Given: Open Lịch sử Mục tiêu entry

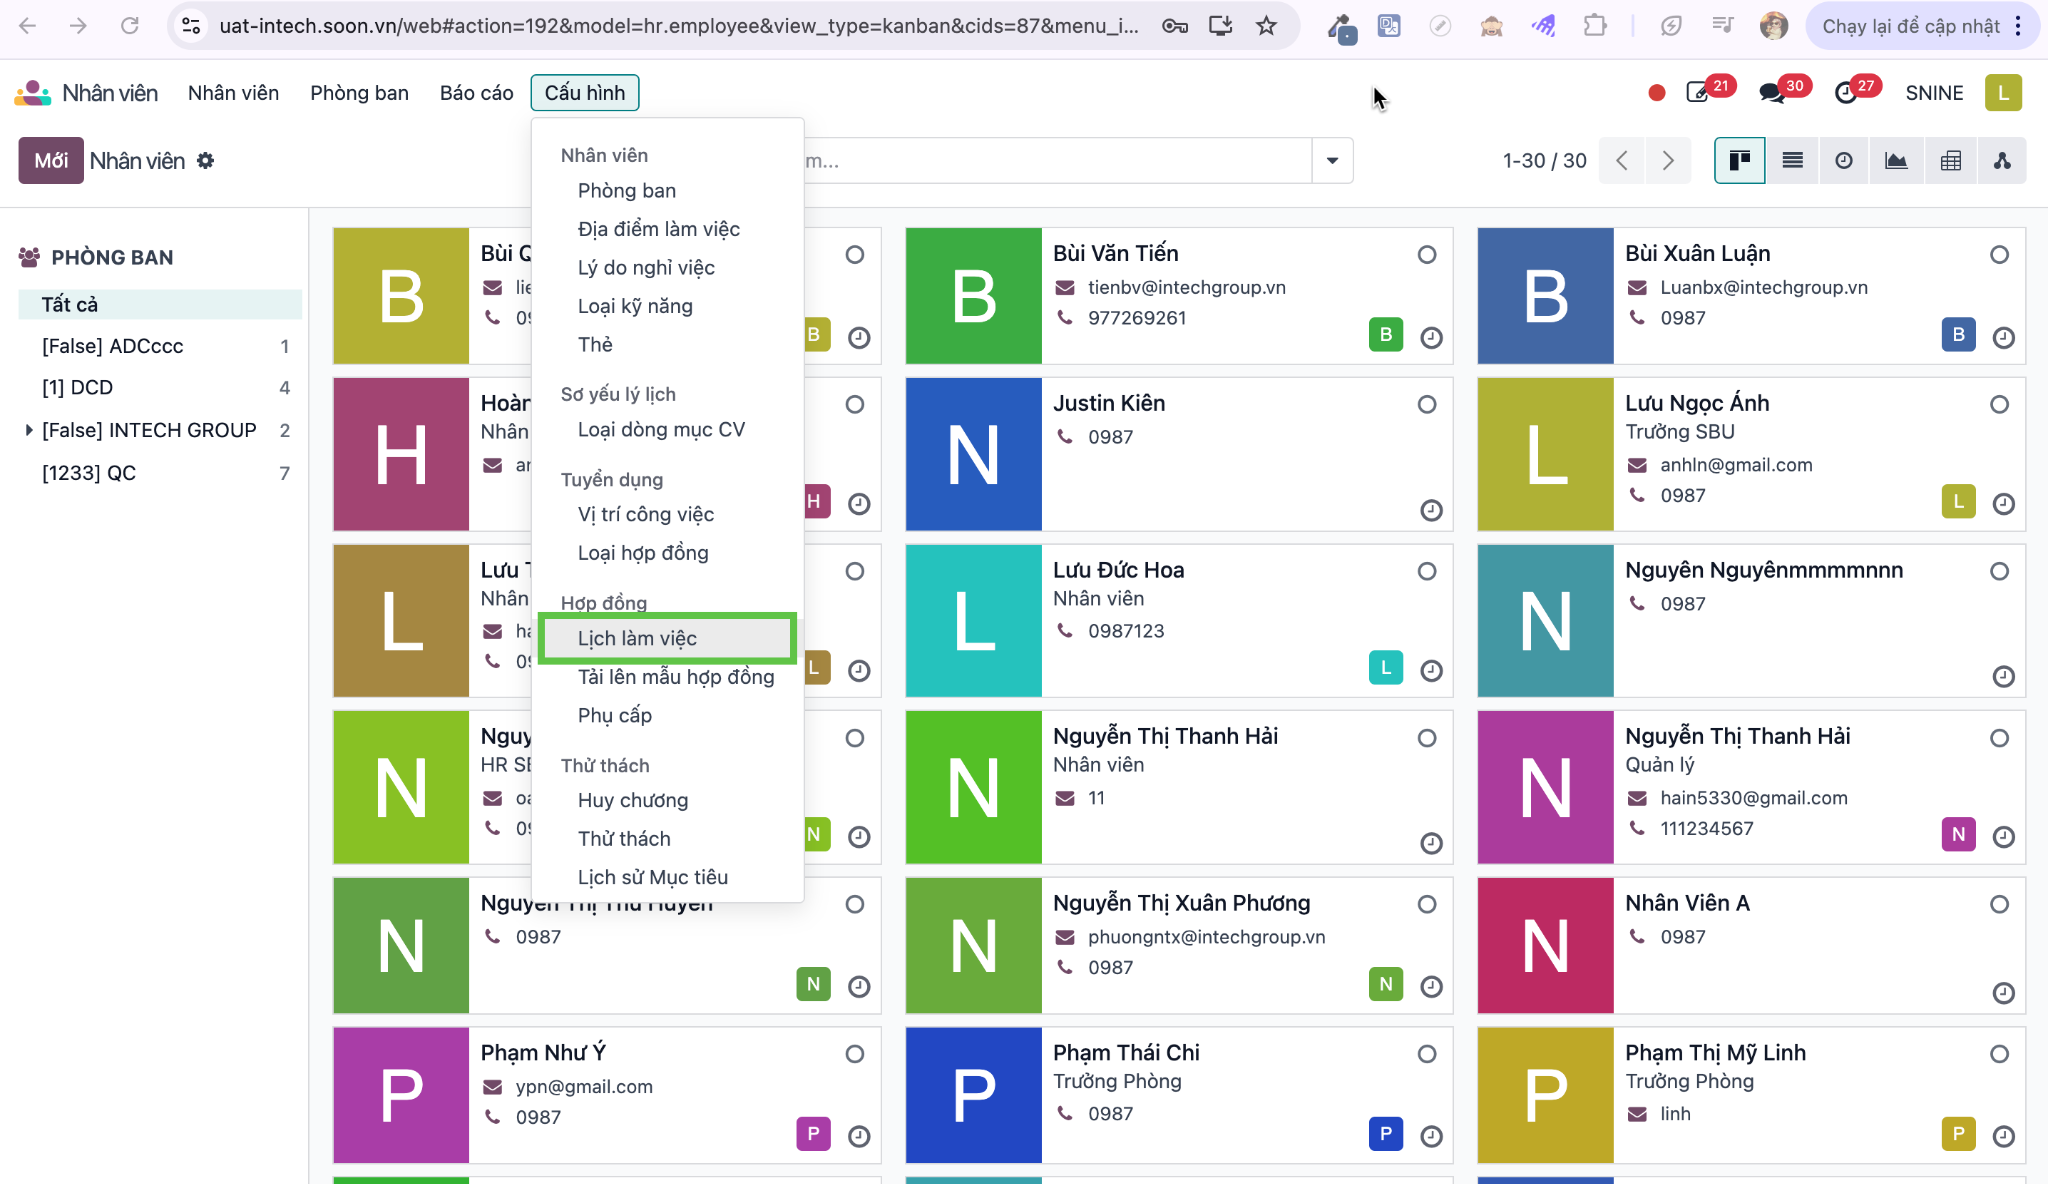Looking at the screenshot, I should (653, 877).
